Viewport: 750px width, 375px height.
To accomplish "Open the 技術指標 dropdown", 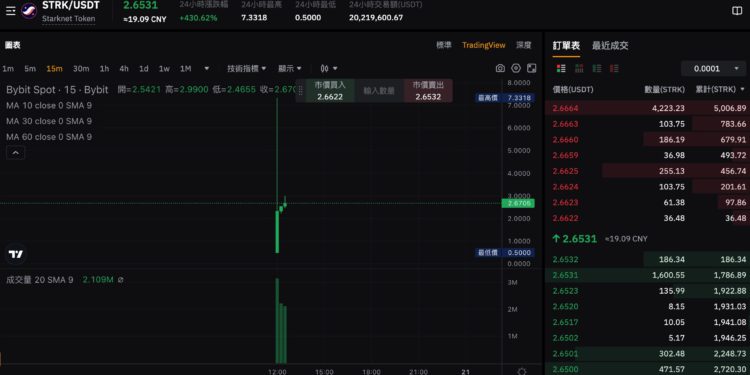I will click(247, 68).
